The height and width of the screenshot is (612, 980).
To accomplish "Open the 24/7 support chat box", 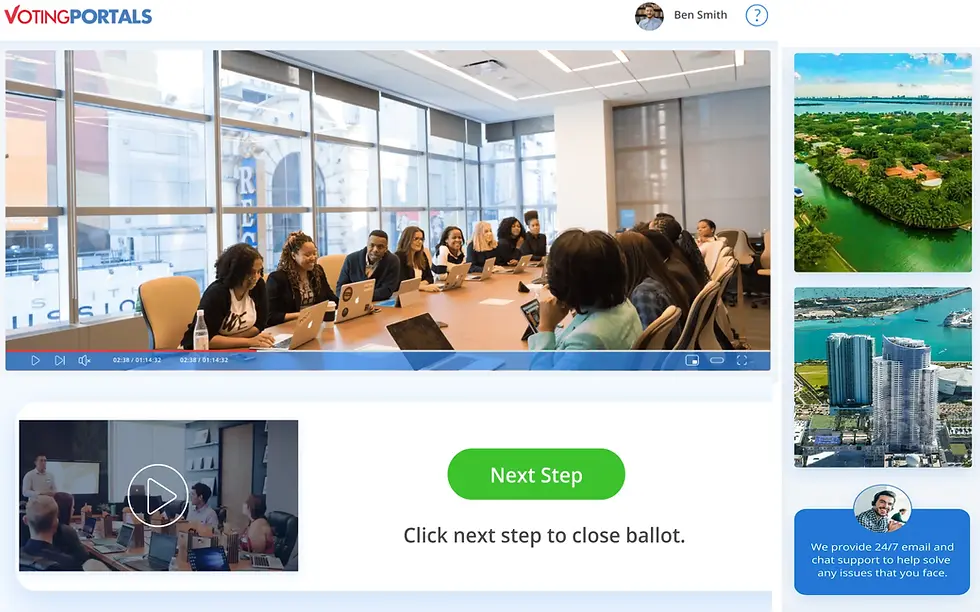I will 882,552.
